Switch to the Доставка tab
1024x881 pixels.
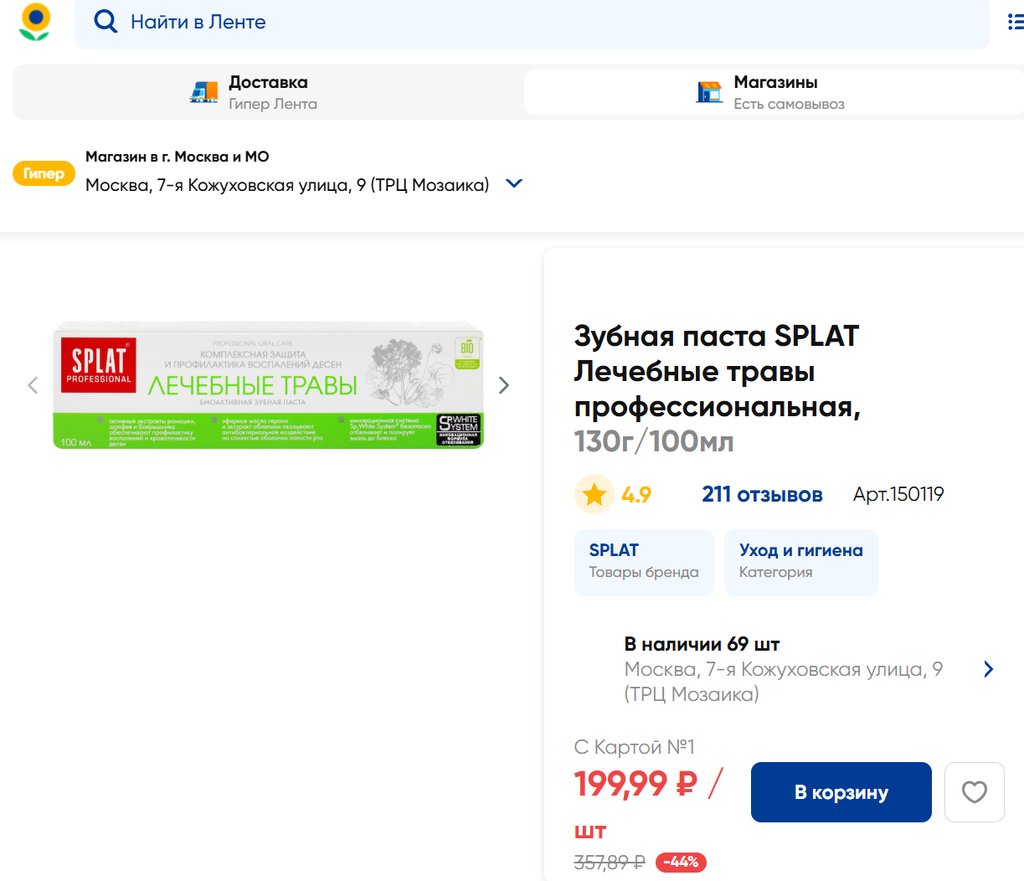pos(268,92)
